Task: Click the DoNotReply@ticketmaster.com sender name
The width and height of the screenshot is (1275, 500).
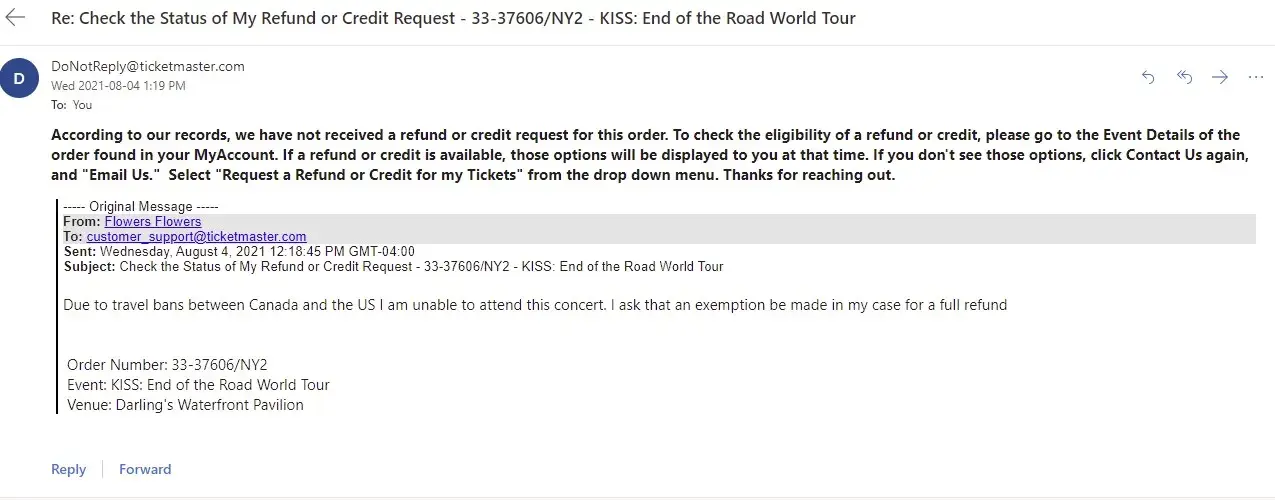Action: (148, 66)
